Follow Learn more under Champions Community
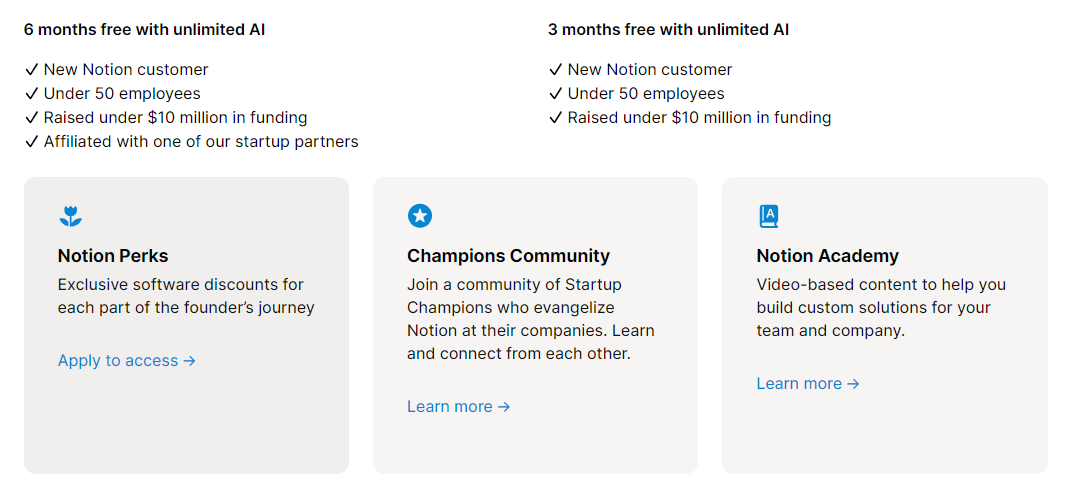 point(458,406)
